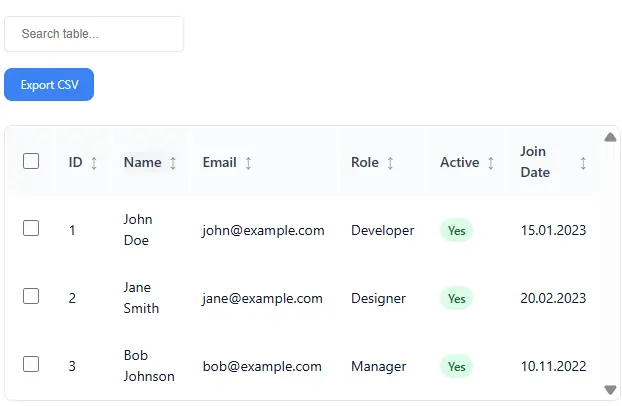
Task: Toggle the select-all header checkbox
Action: click(x=31, y=161)
